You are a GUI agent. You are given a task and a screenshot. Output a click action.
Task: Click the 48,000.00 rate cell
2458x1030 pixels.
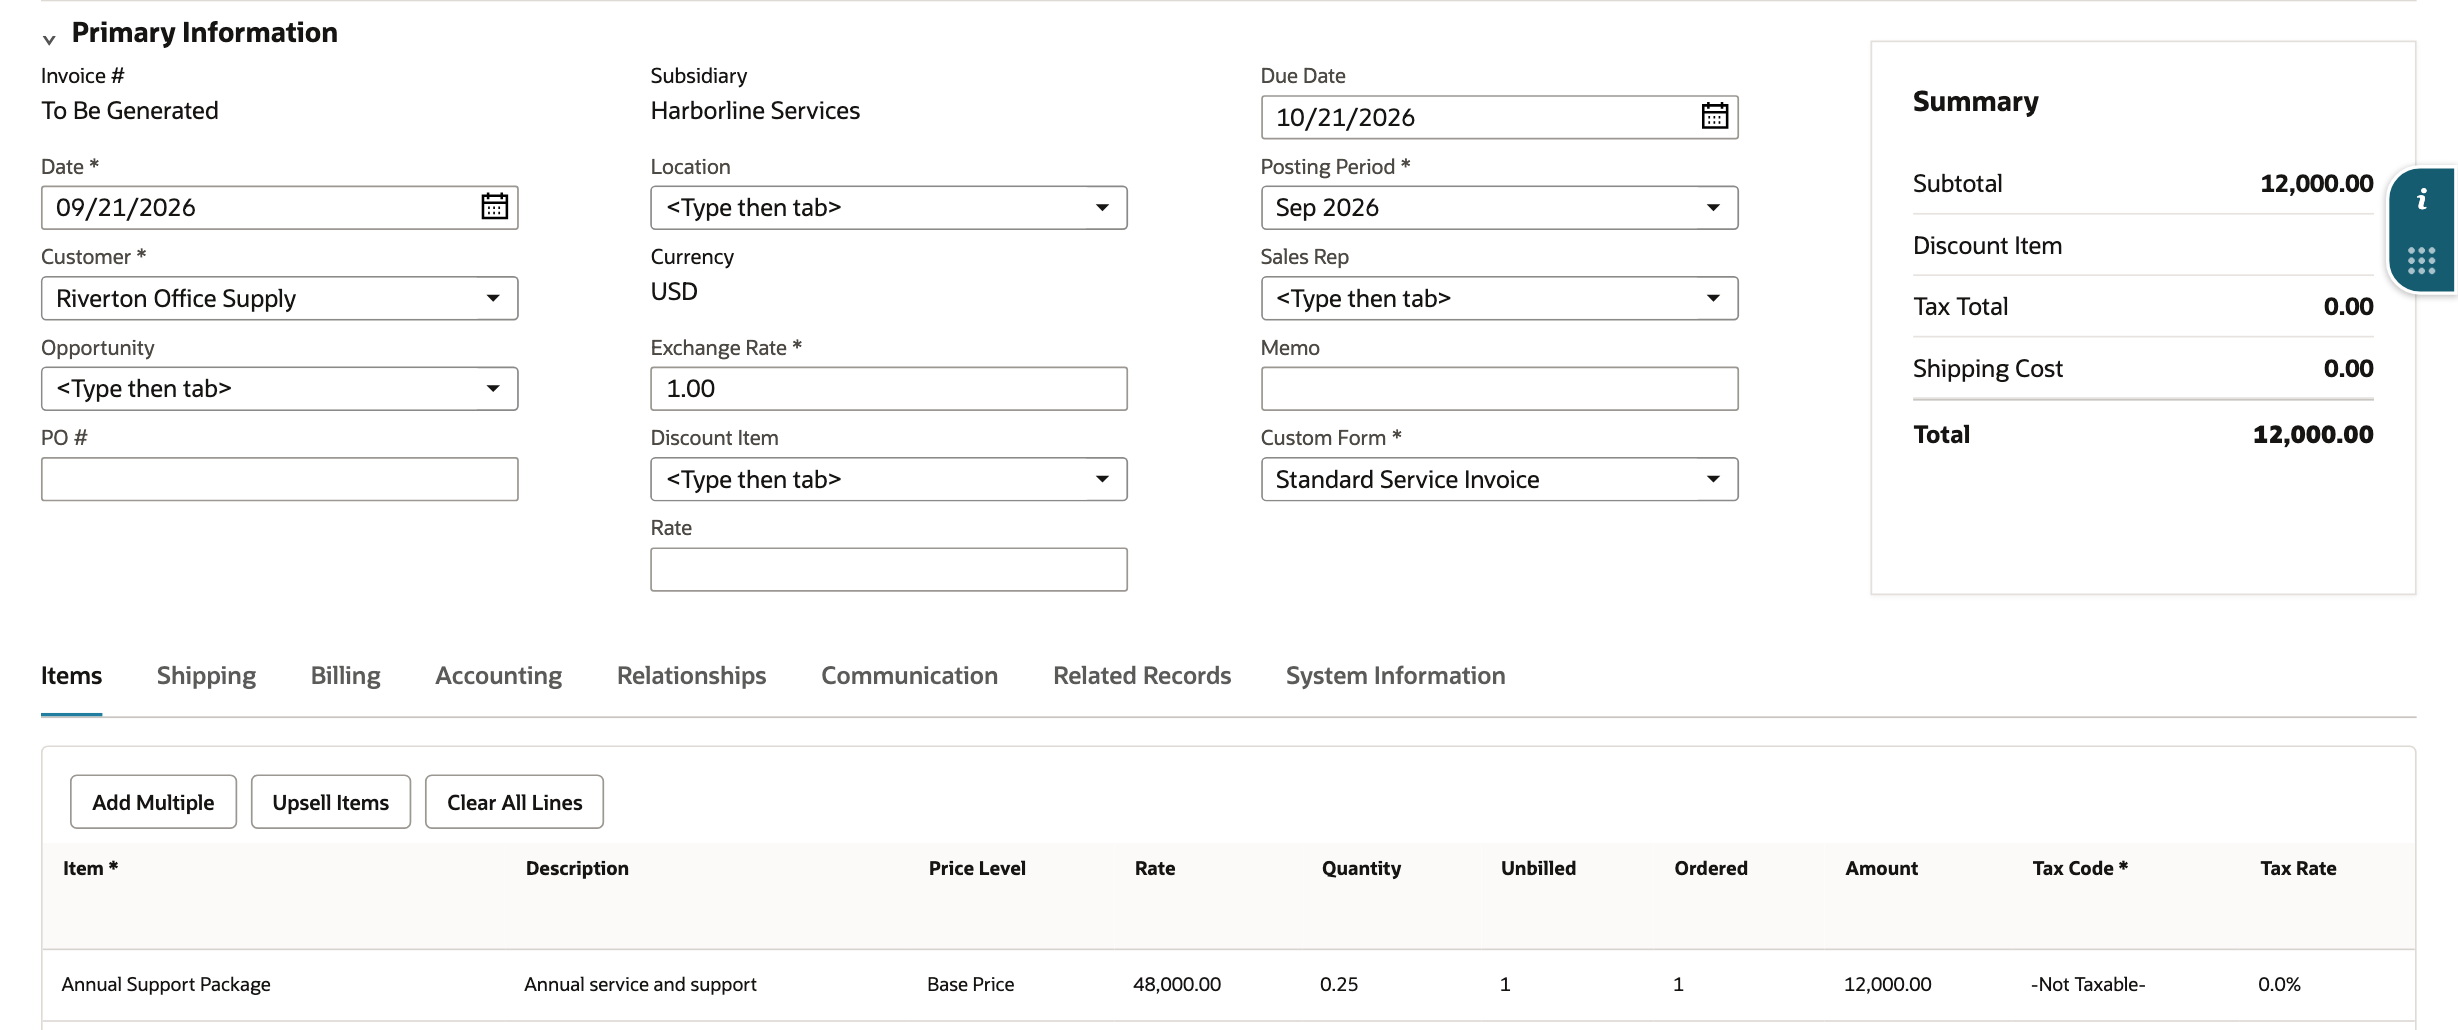pyautogui.click(x=1176, y=984)
